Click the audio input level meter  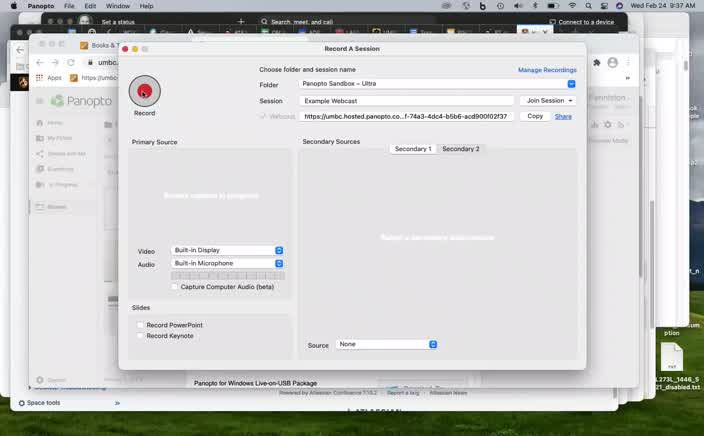pyautogui.click(x=228, y=276)
